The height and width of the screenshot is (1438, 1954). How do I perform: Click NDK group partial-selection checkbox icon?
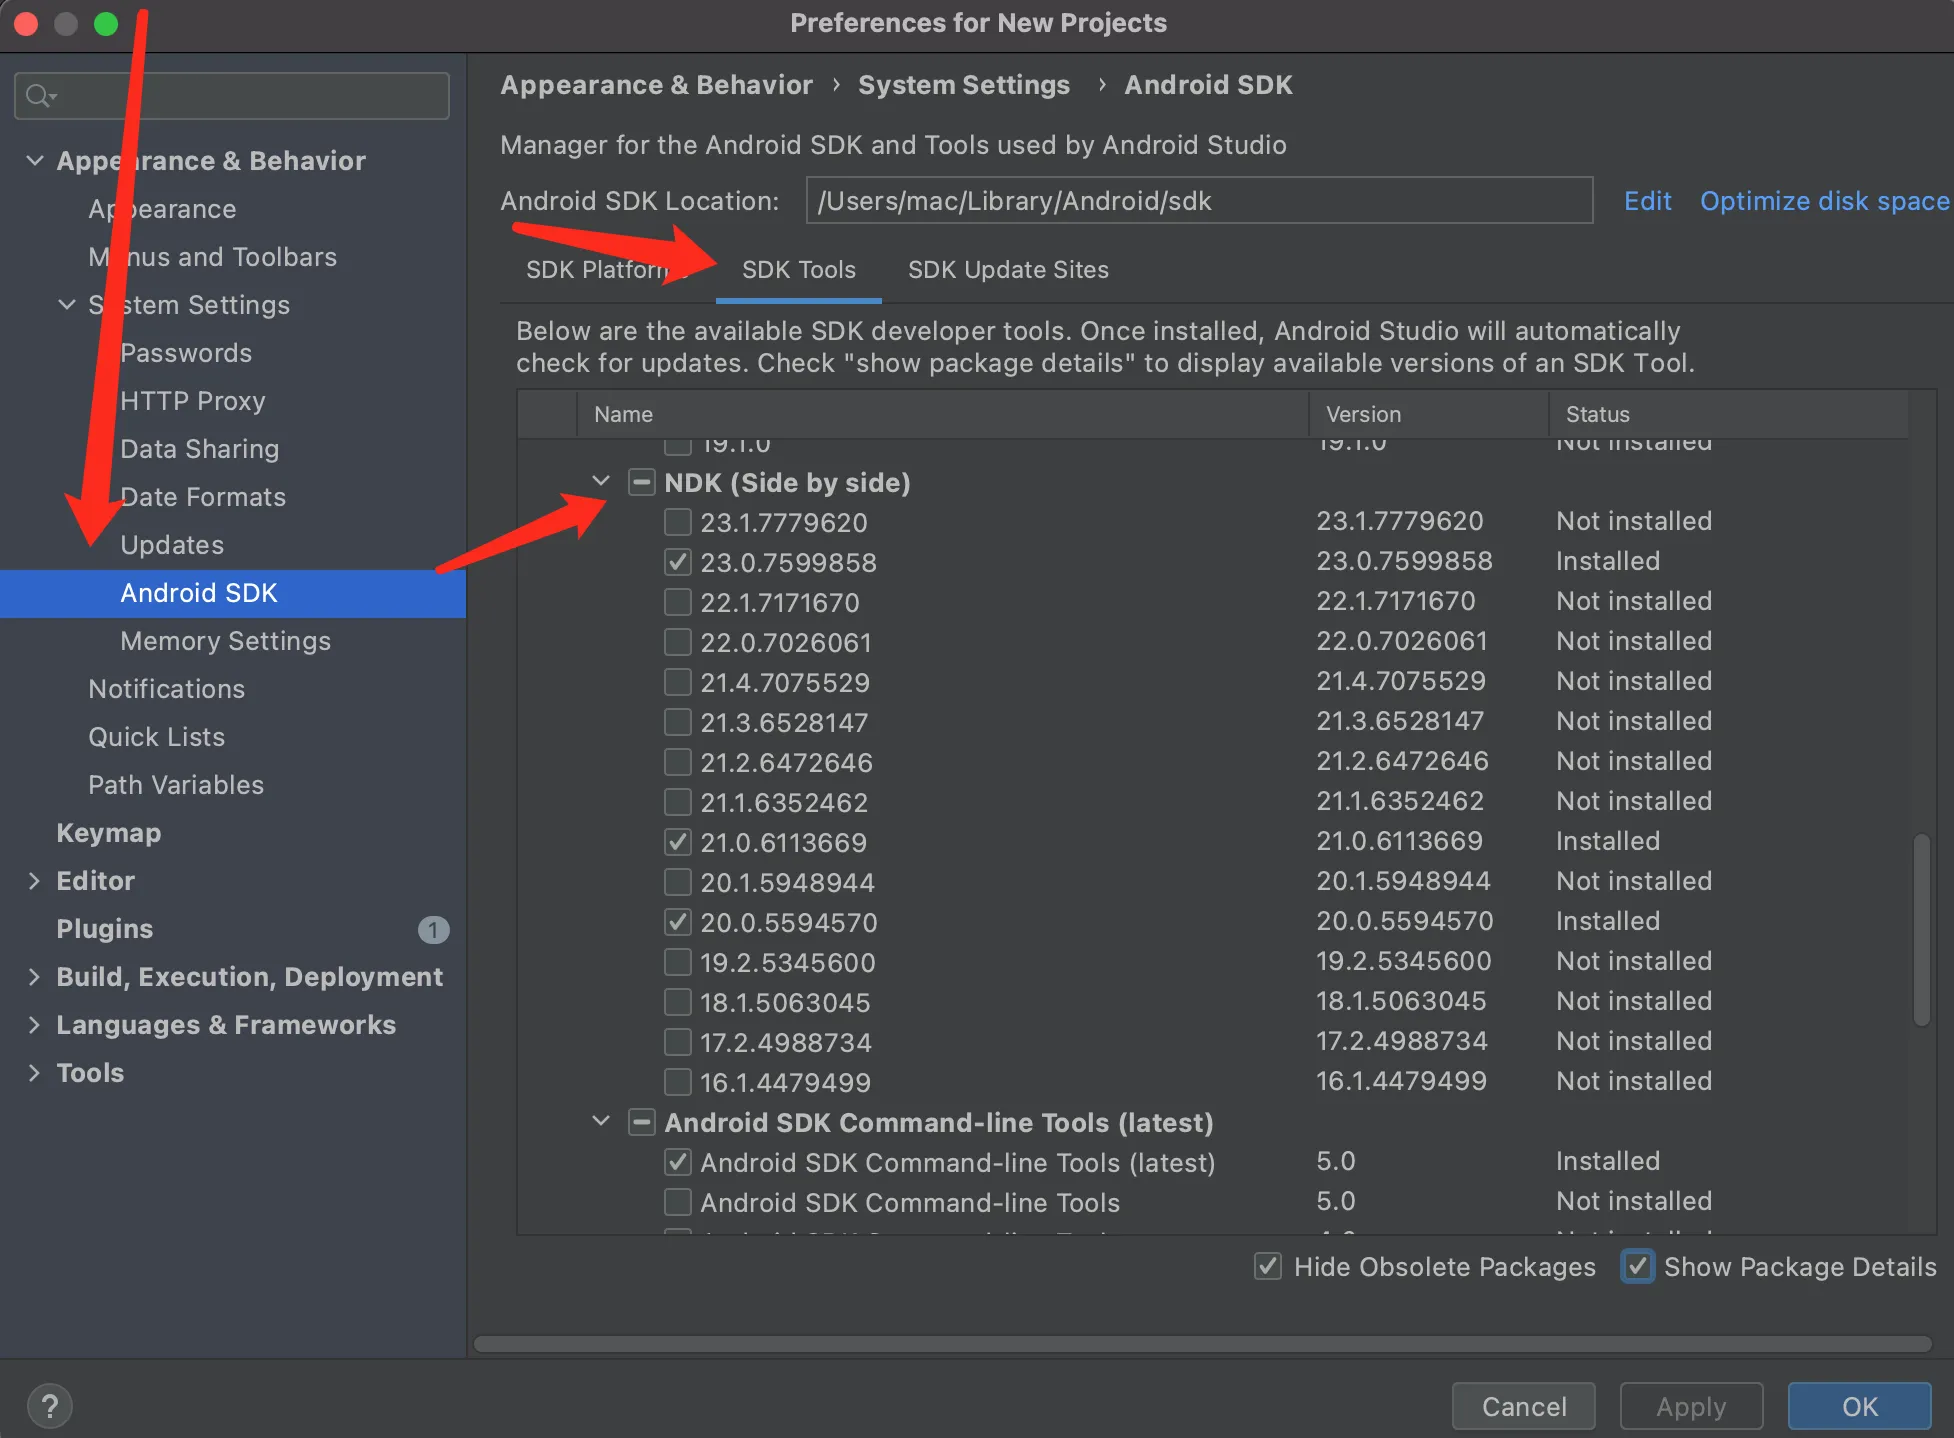[x=641, y=483]
